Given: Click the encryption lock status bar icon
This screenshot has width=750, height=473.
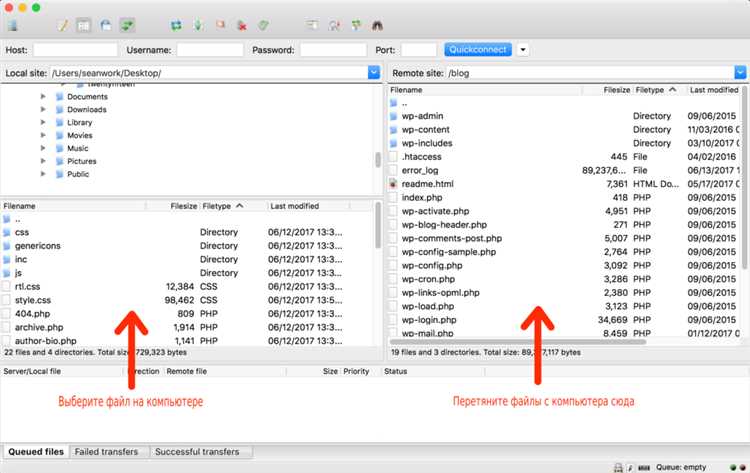Looking at the screenshot, I should pyautogui.click(x=618, y=467).
